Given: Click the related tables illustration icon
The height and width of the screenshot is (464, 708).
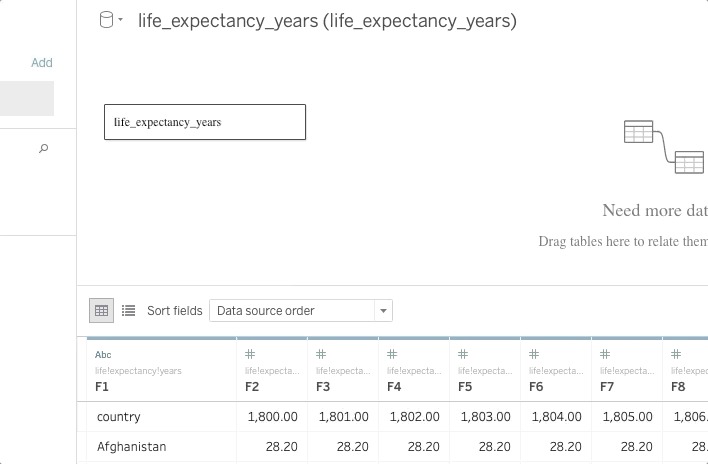Looking at the screenshot, I should [663, 146].
